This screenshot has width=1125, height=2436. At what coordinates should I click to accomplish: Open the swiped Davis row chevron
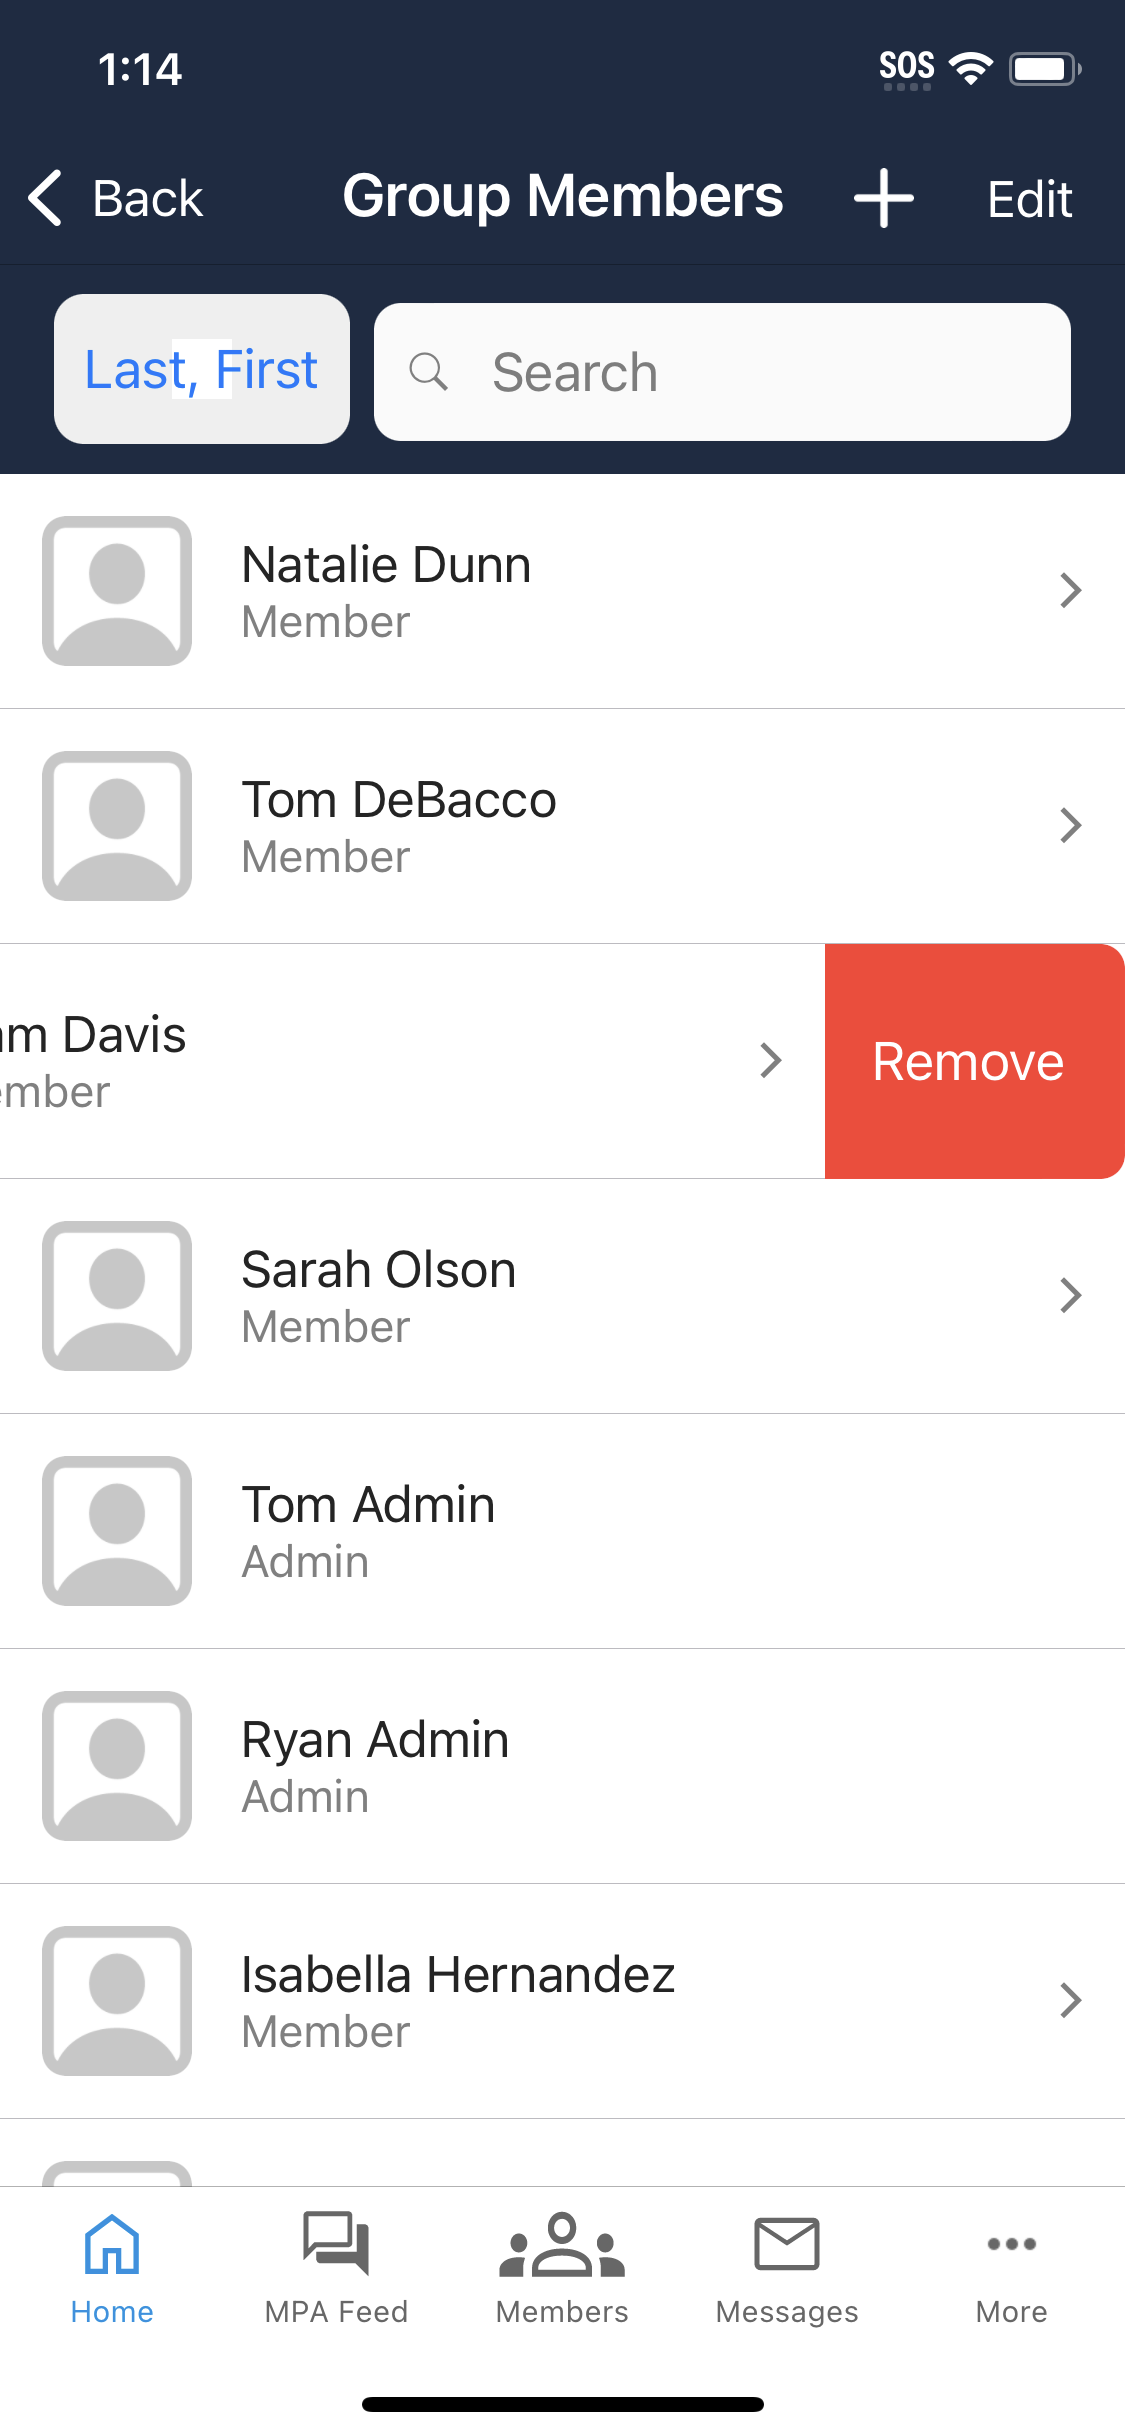(x=770, y=1061)
